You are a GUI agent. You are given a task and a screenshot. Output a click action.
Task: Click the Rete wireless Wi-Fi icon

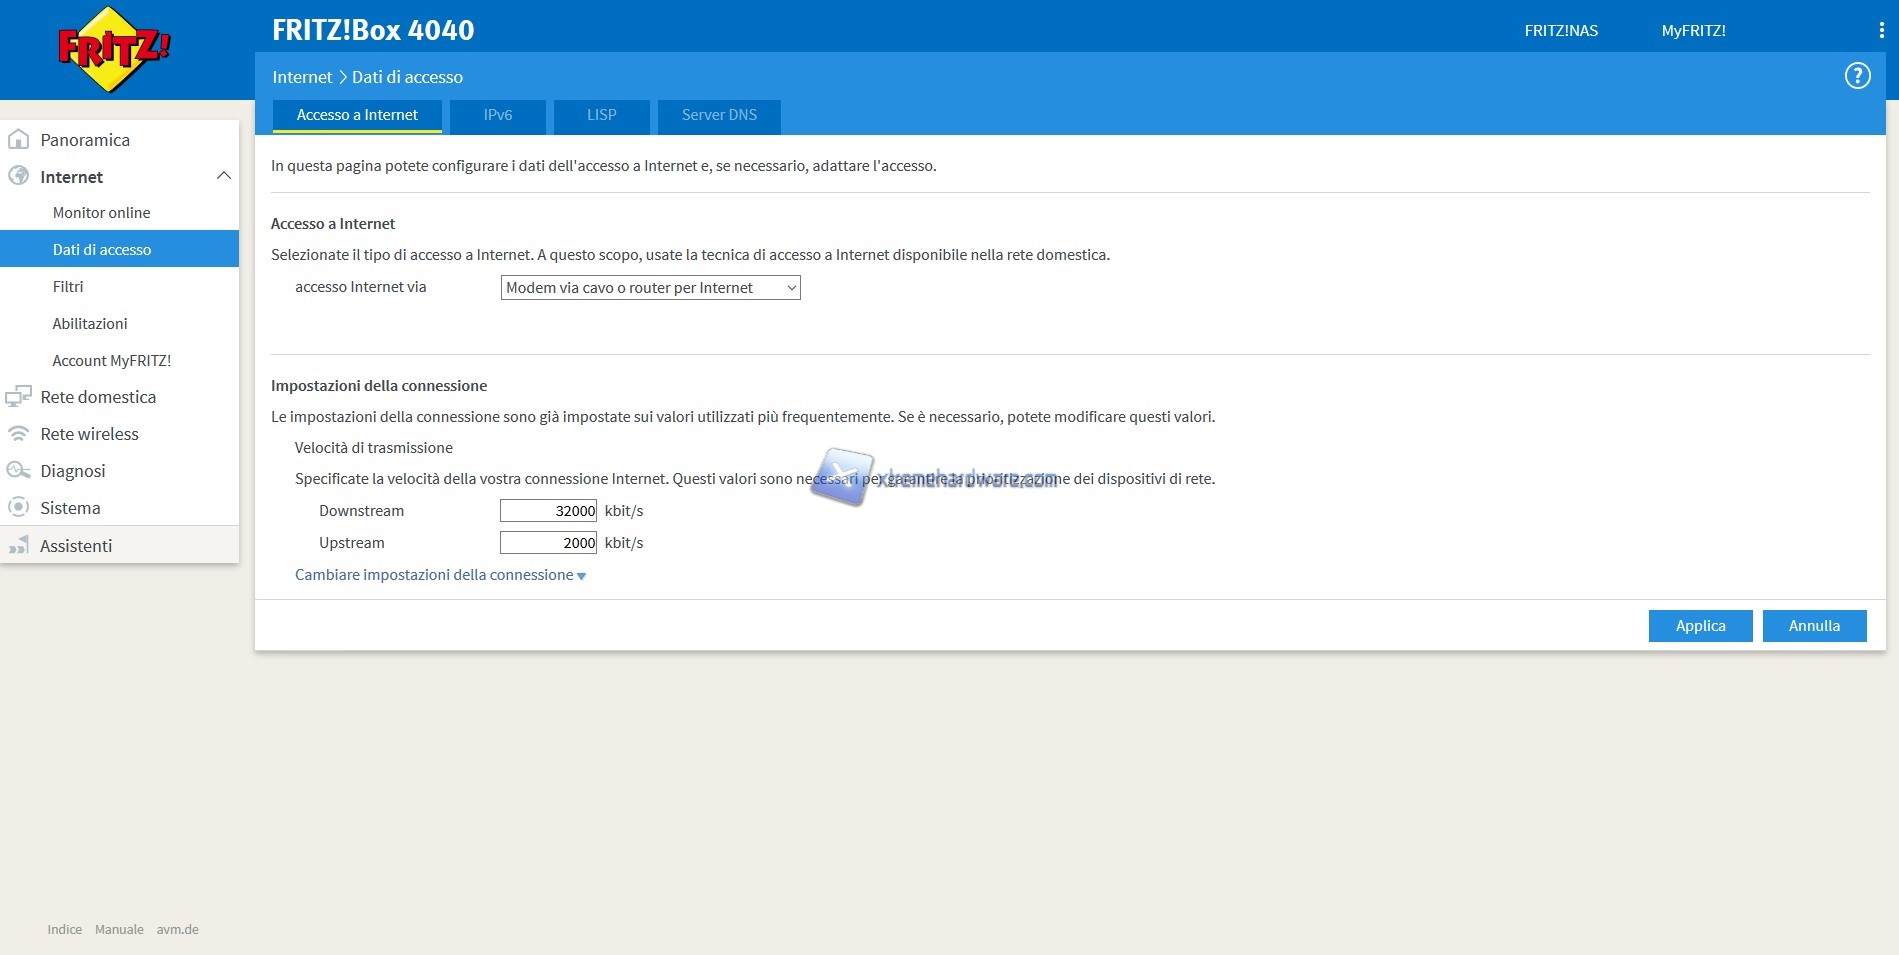18,434
